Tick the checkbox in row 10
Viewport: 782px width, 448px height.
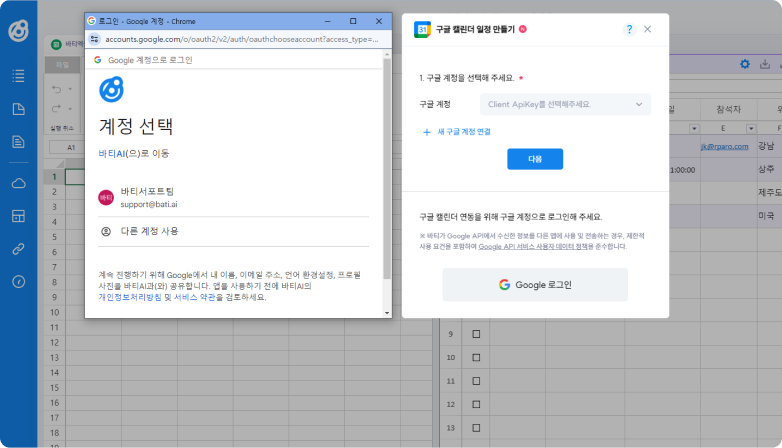coord(476,357)
